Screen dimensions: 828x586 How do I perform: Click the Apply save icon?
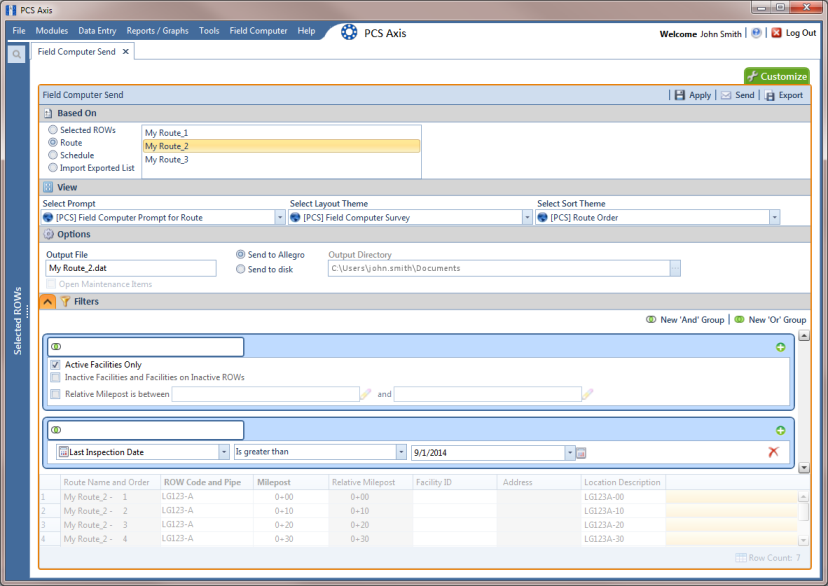click(680, 95)
